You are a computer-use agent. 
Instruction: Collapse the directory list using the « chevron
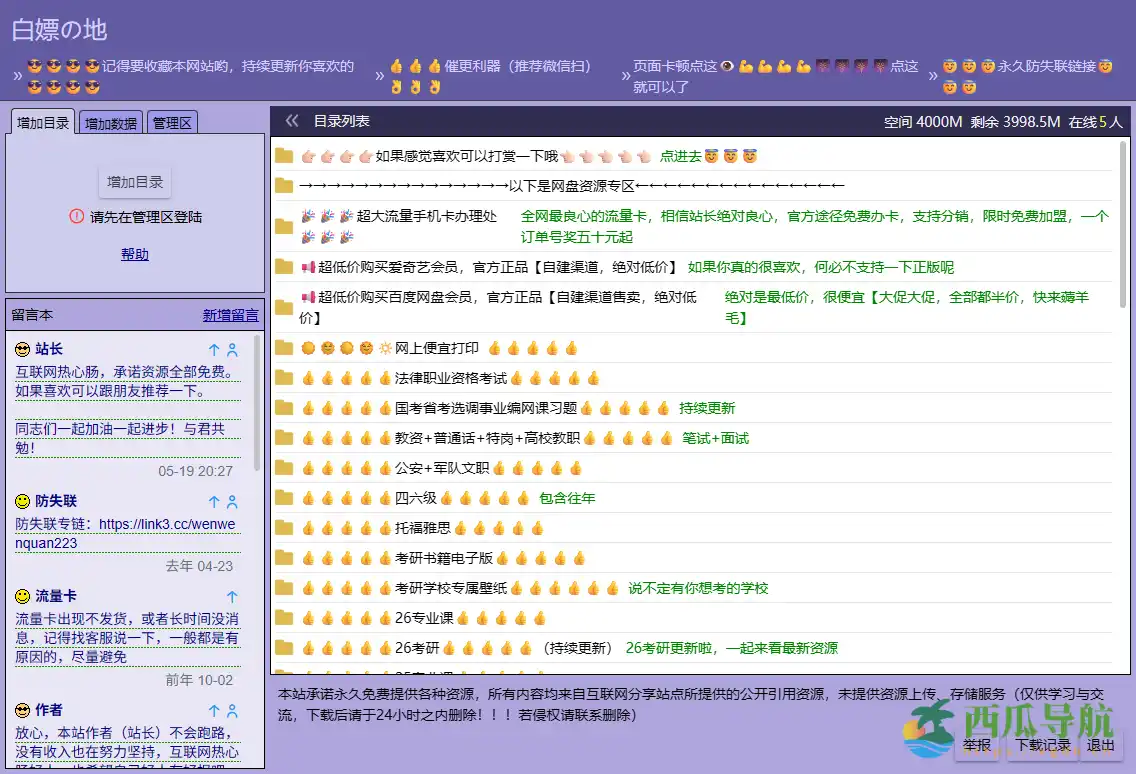(290, 119)
